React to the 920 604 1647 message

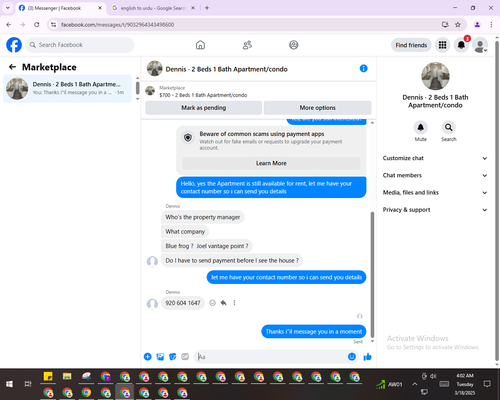point(212,303)
